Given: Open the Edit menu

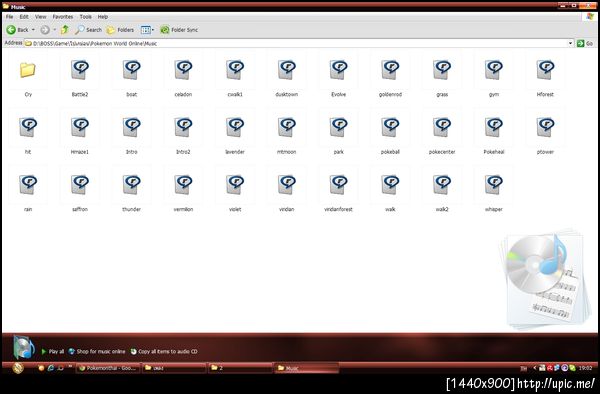Looking at the screenshot, I should pos(24,17).
